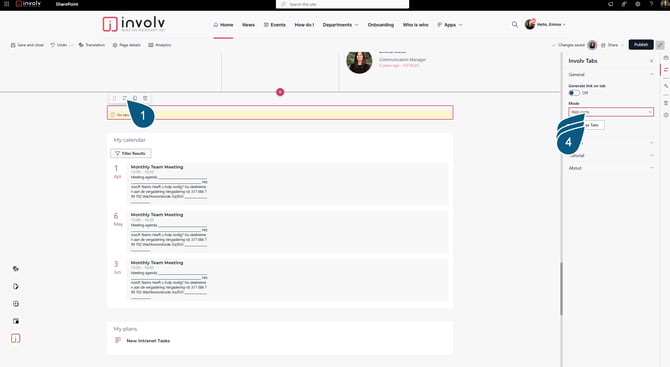Open the settings gear in top bar
This screenshot has width=670, height=367.
tap(638, 4)
